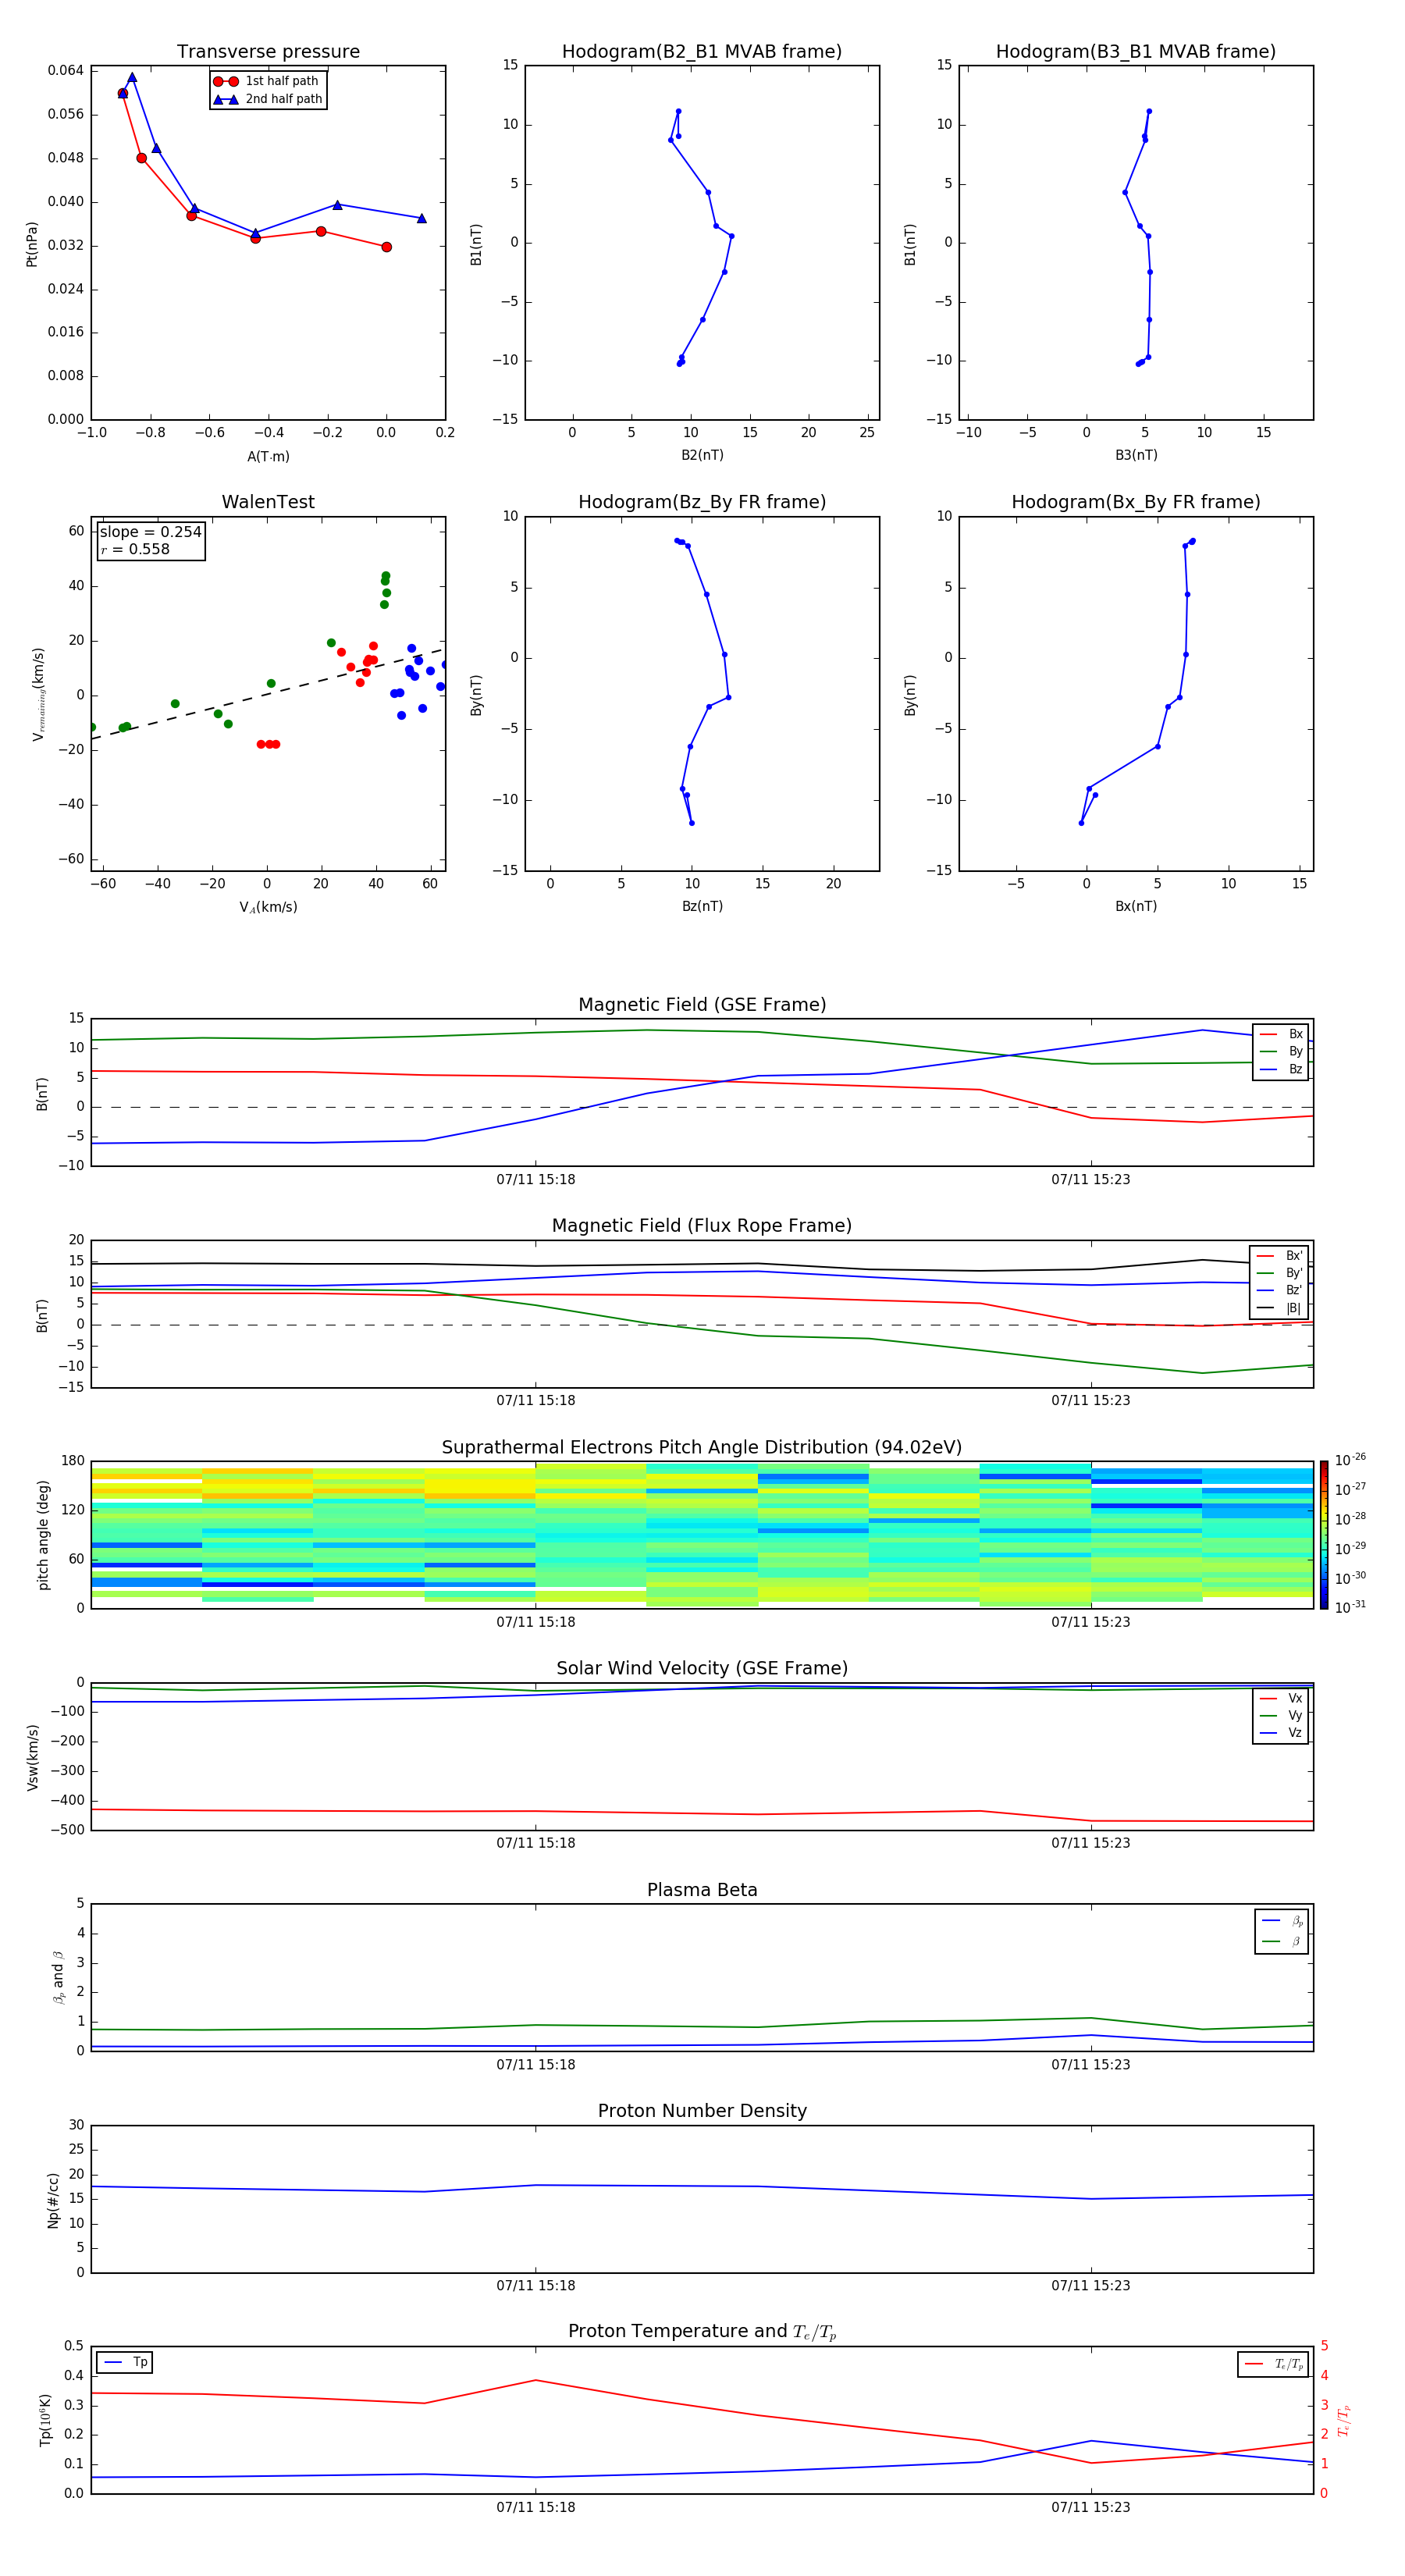1405x2576 pixels.
Task: Click the 'By' legend entry in GSE panel
Action: 1281,1051
